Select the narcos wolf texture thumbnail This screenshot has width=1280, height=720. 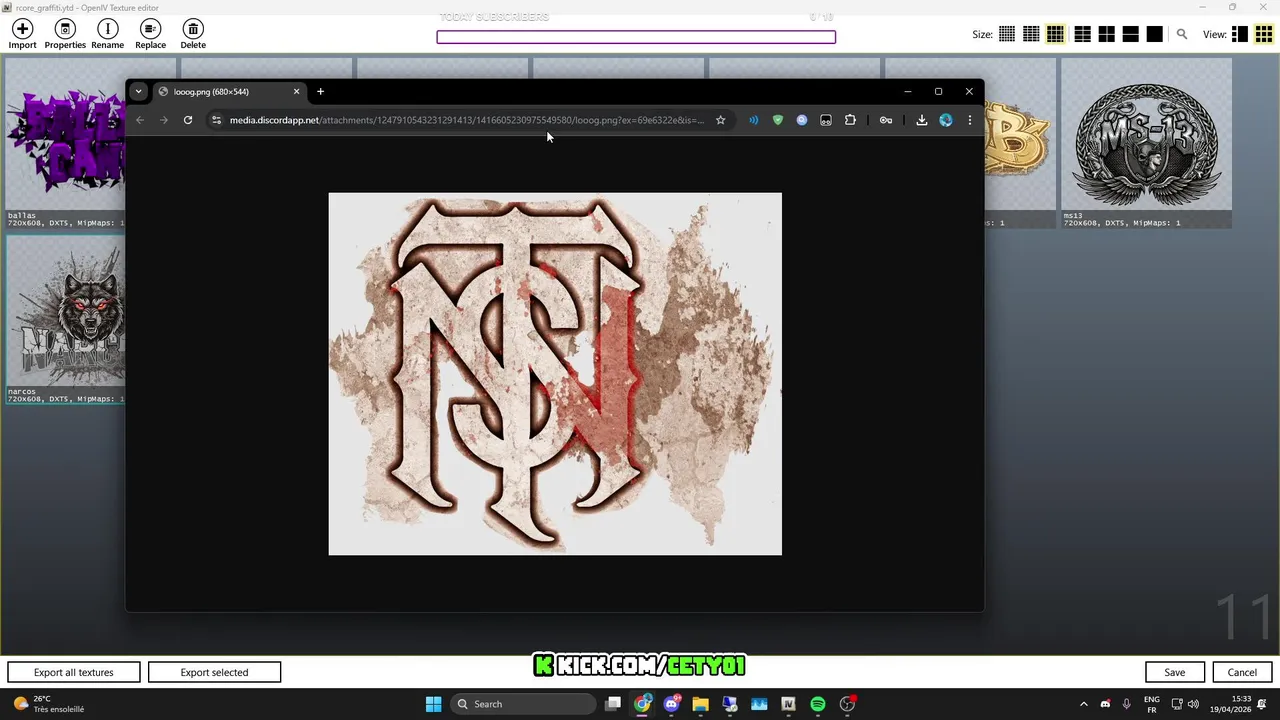(66, 319)
